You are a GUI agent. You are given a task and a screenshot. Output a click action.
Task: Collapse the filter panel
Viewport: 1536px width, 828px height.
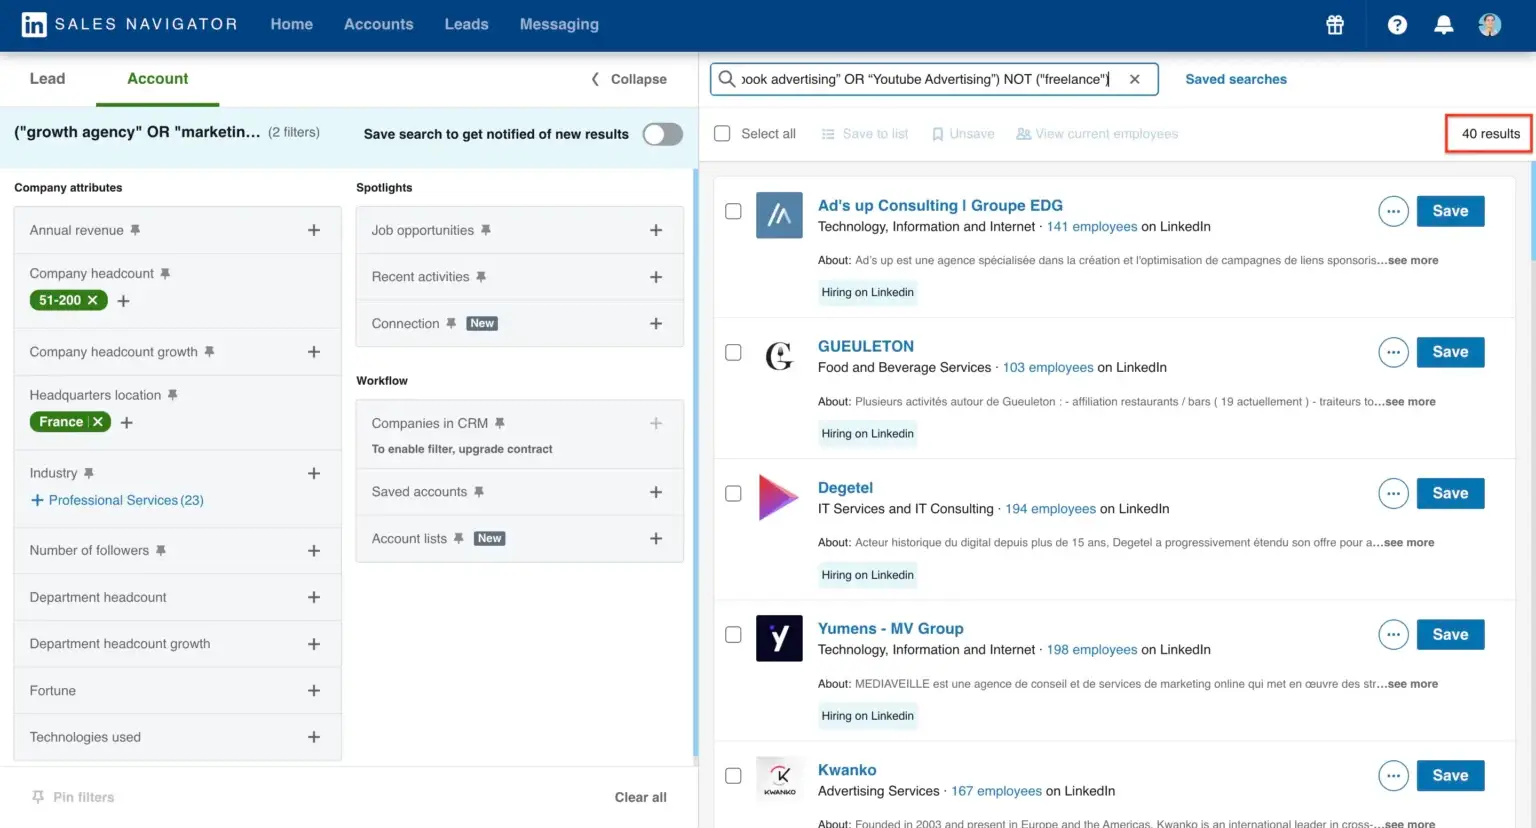(x=627, y=78)
